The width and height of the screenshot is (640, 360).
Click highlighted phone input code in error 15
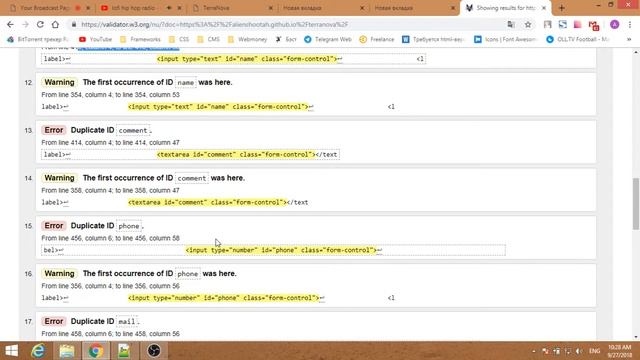click(281, 250)
